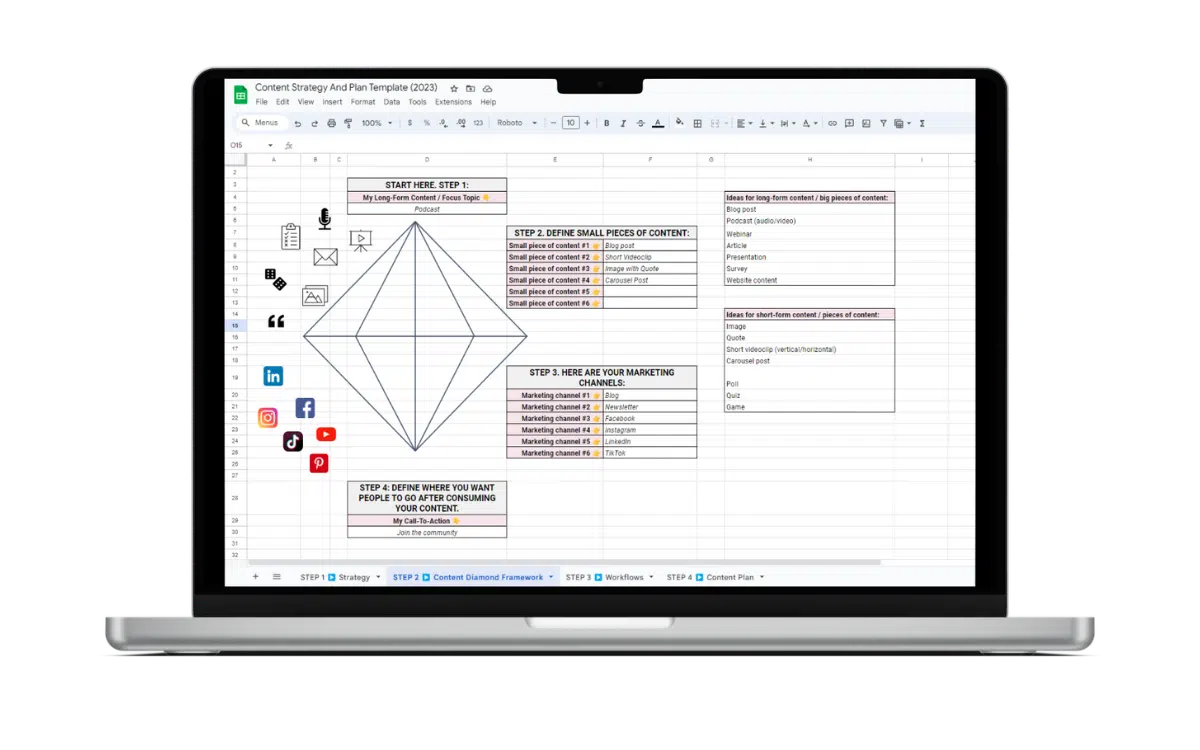This screenshot has height=750, width=1200.
Task: Open the borders tool
Action: tap(698, 123)
